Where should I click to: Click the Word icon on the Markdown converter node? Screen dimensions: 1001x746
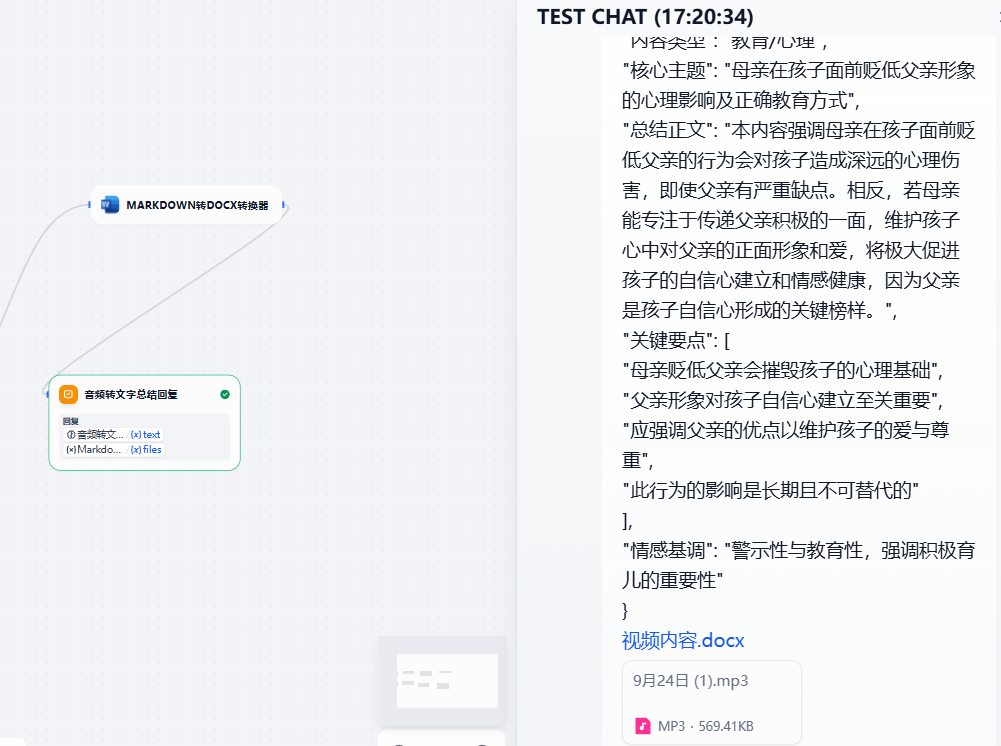click(x=111, y=205)
